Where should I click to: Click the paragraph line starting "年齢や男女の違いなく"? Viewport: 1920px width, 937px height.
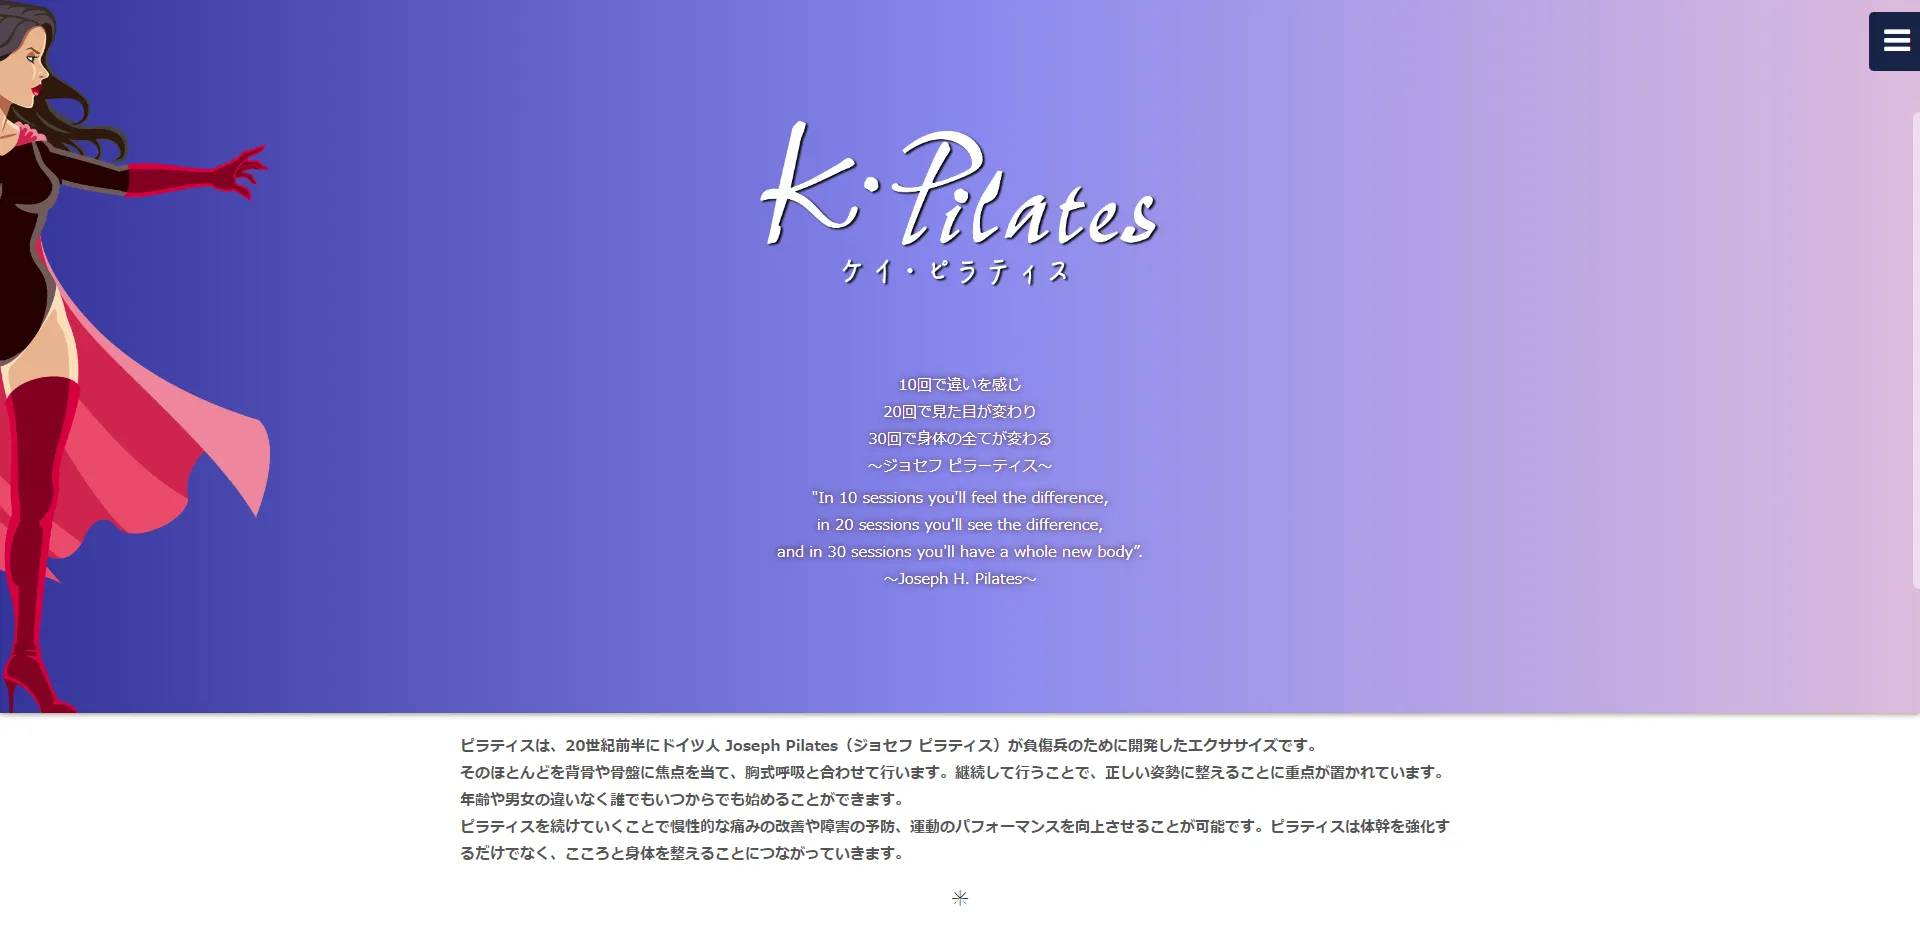pyautogui.click(x=683, y=799)
